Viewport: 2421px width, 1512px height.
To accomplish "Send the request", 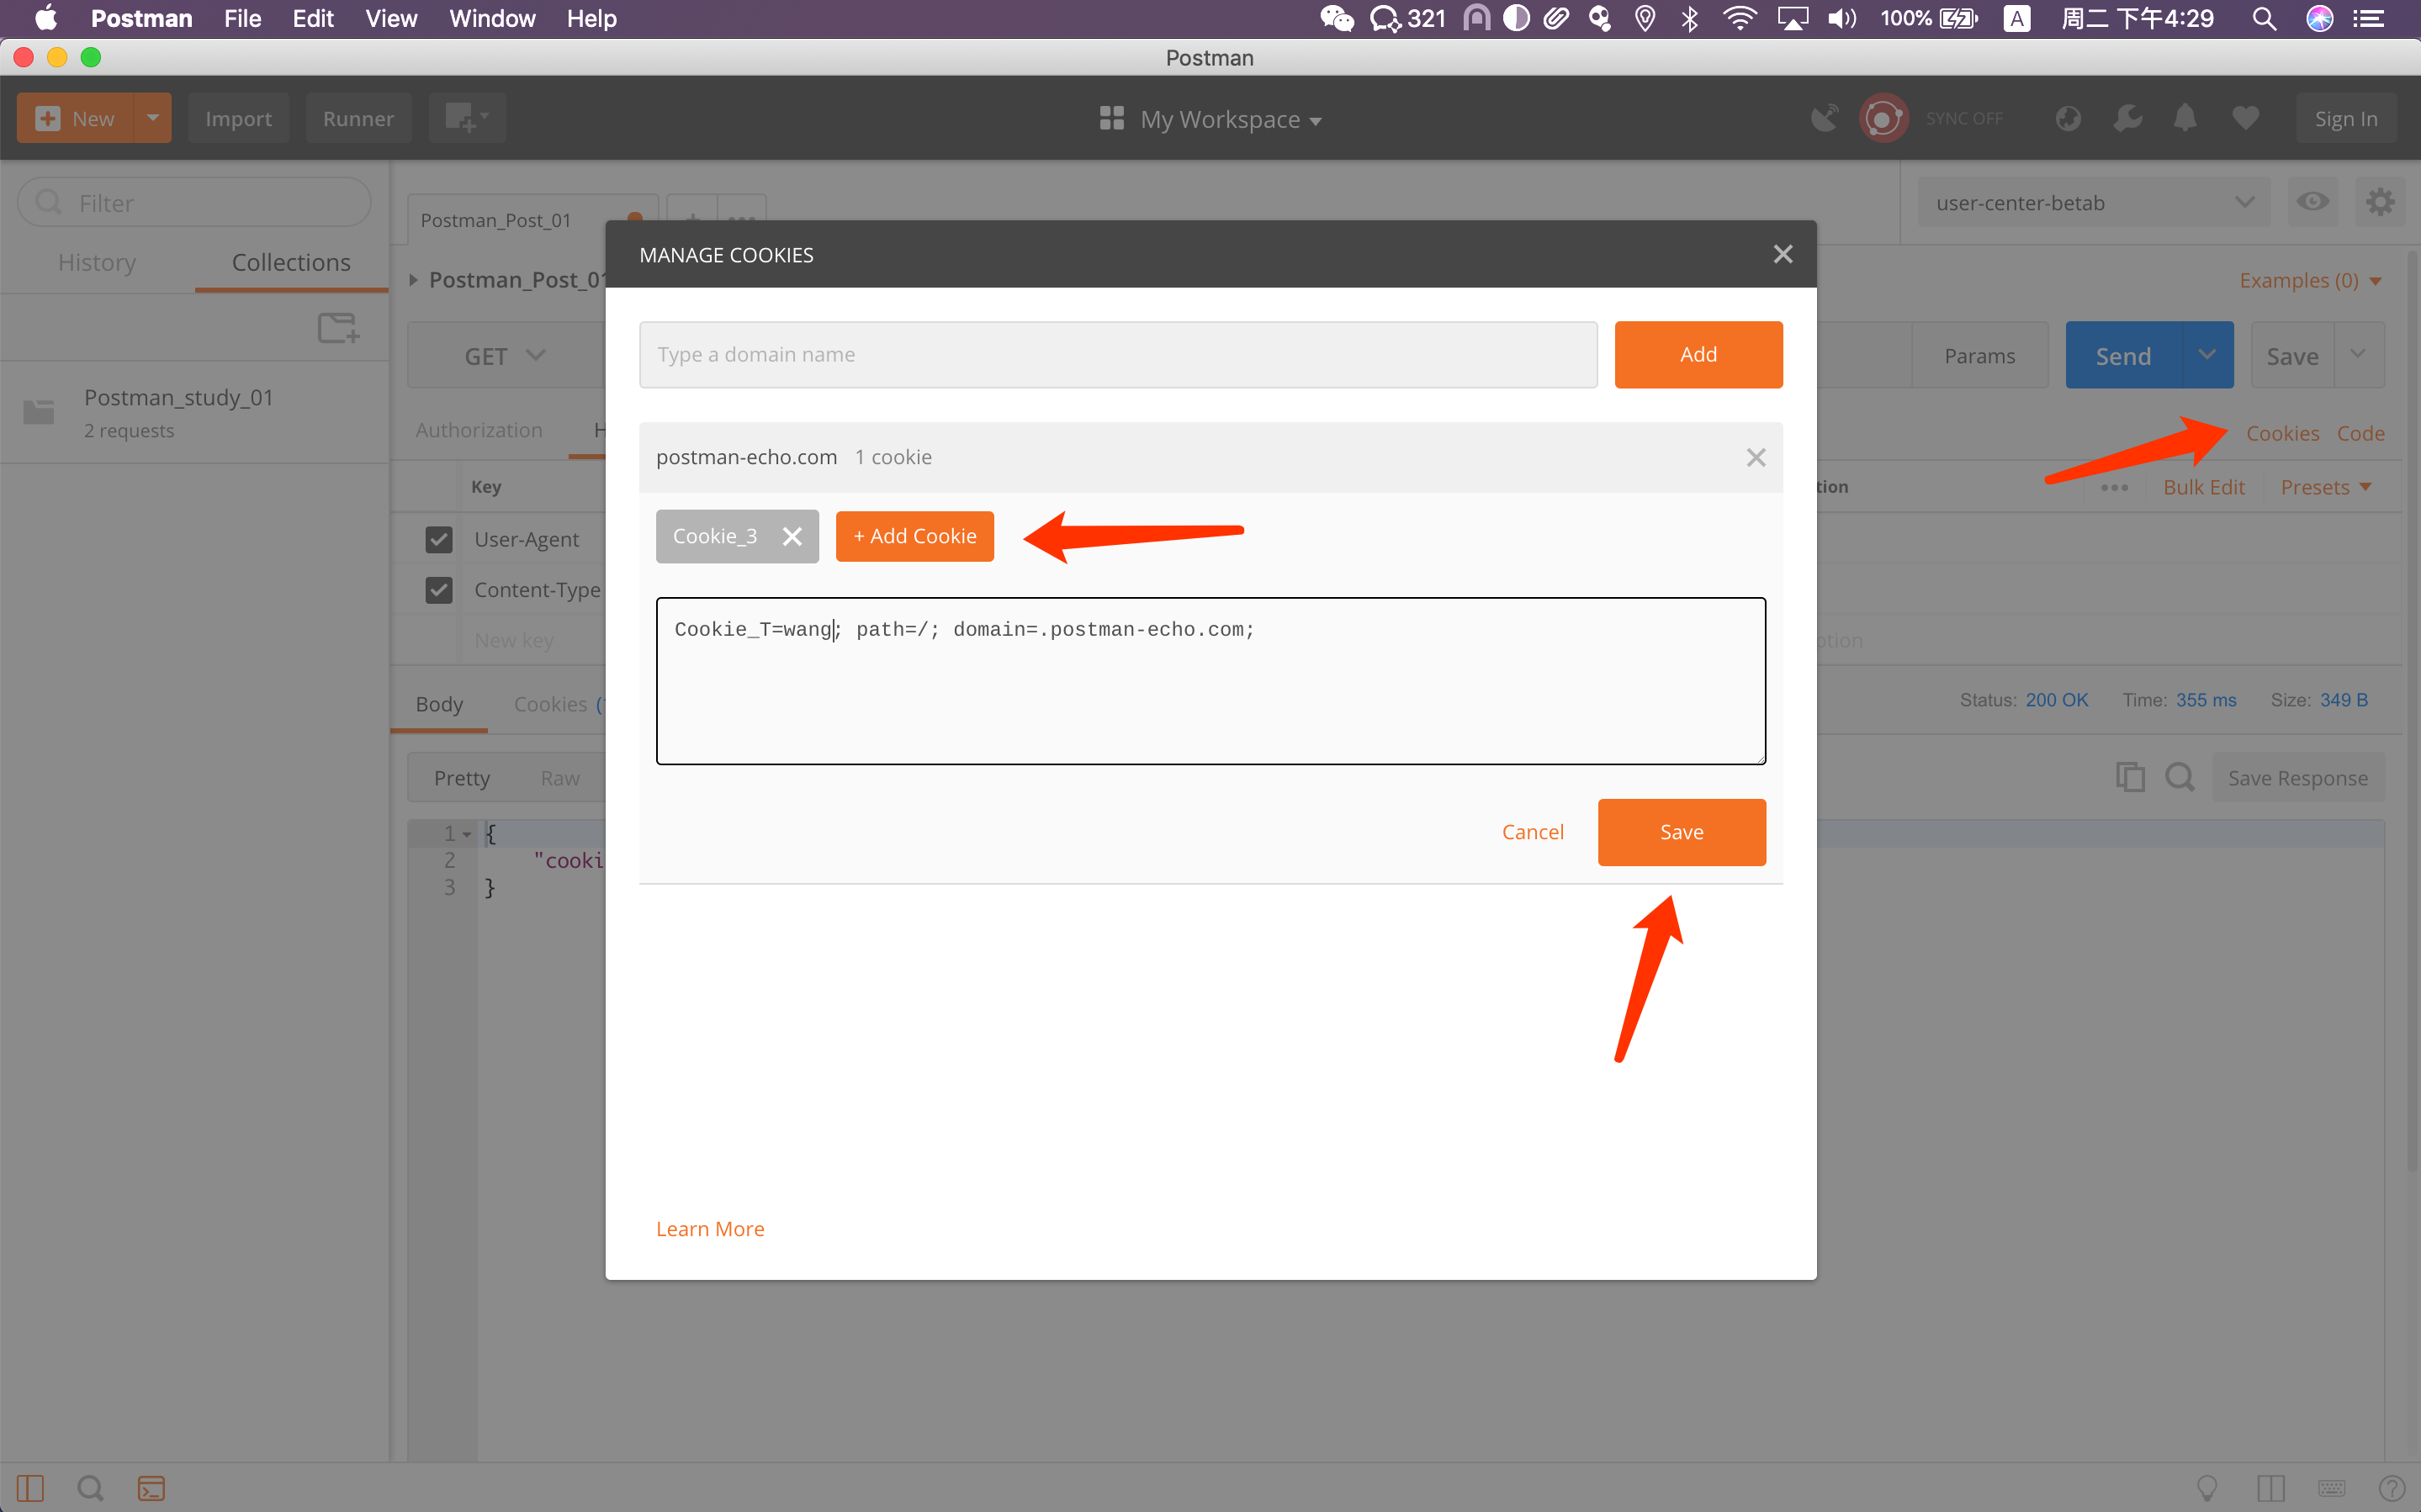I will coord(2122,356).
